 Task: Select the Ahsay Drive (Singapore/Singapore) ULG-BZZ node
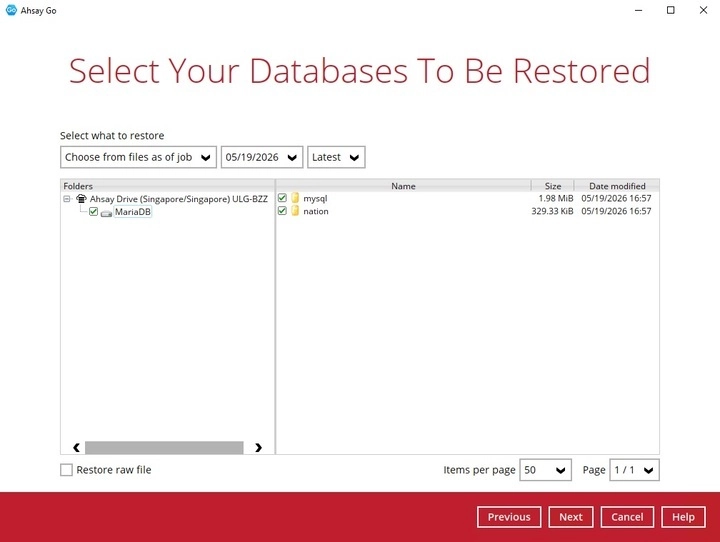tap(179, 199)
